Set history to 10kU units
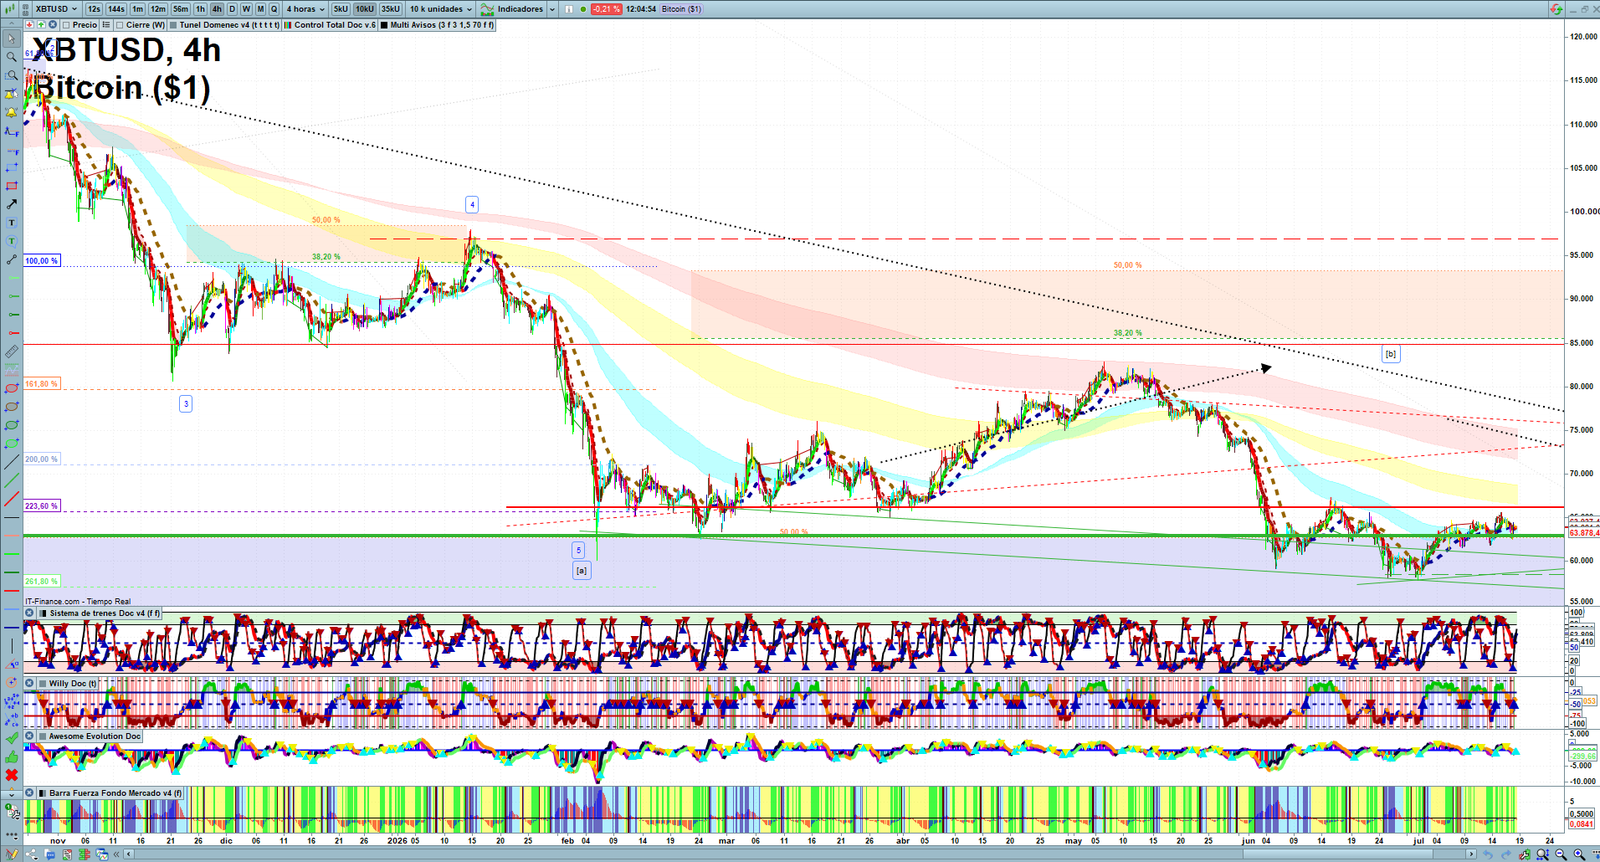 pyautogui.click(x=365, y=9)
